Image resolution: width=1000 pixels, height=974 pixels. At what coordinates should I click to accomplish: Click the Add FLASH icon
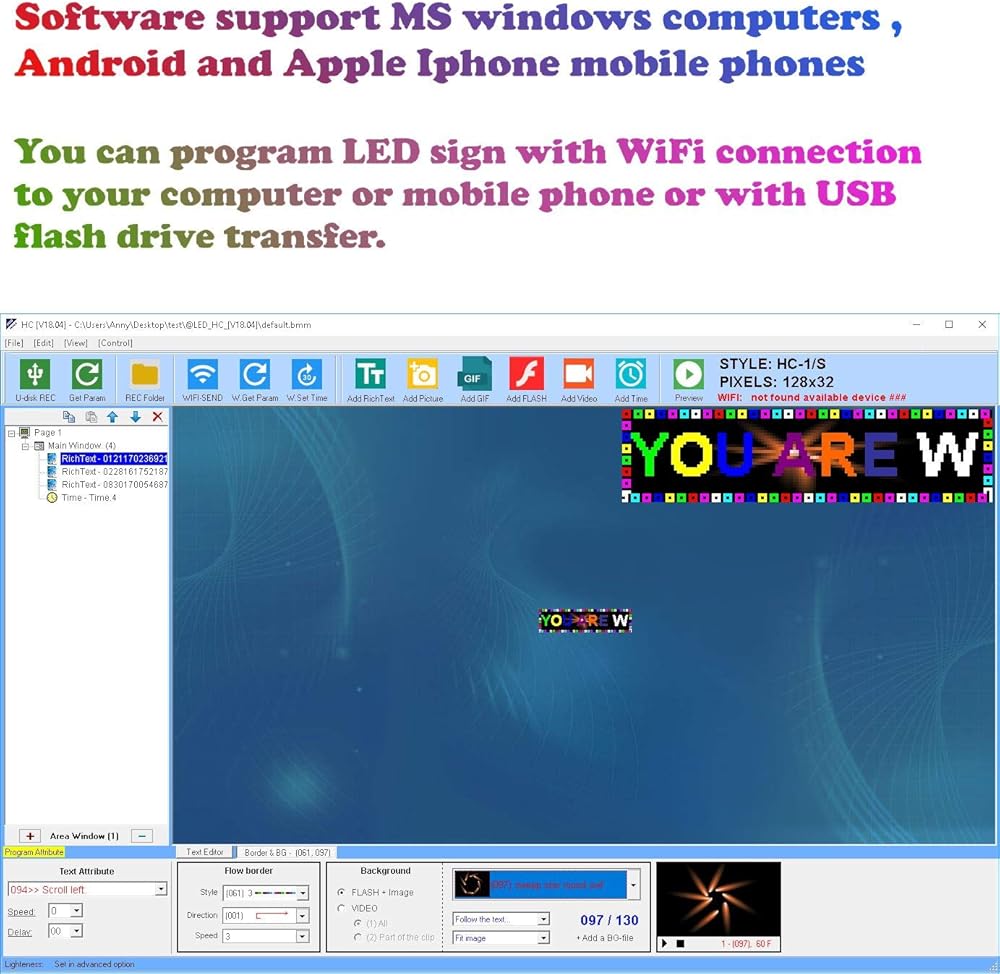pos(526,375)
